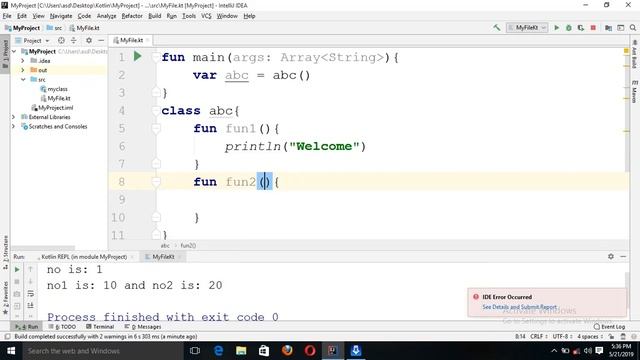Click the Build project hammer icon
This screenshot has width=640, height=360.
coord(496,28)
